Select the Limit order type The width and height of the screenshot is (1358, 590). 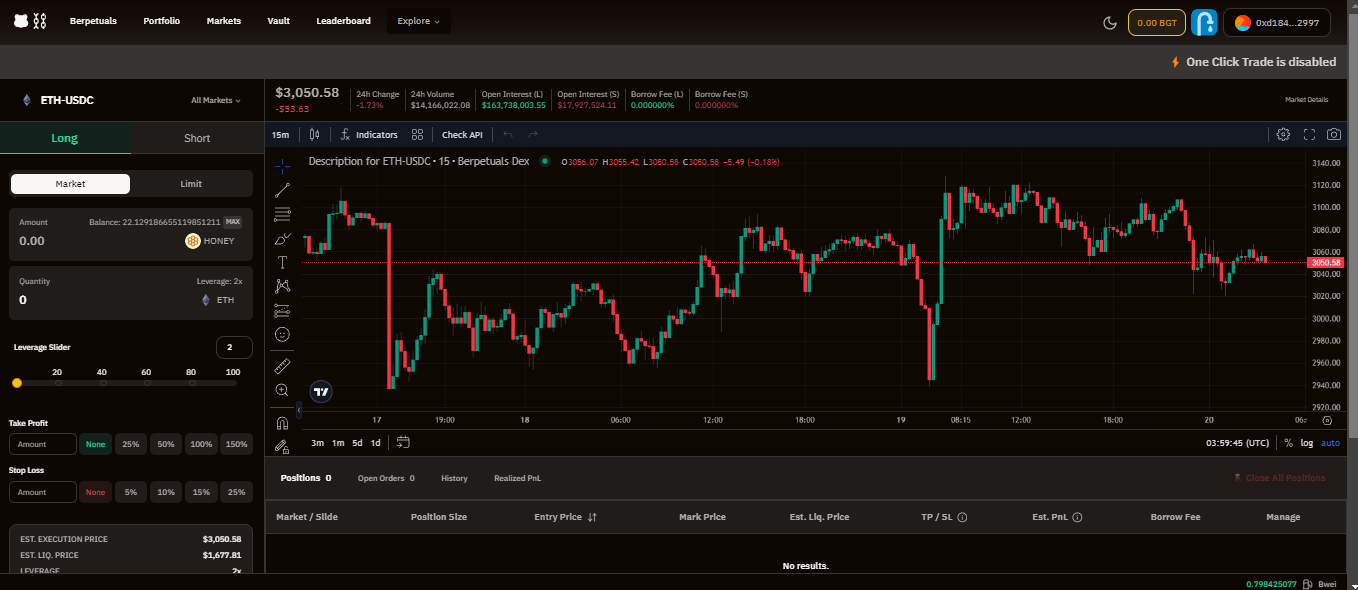[x=191, y=184]
